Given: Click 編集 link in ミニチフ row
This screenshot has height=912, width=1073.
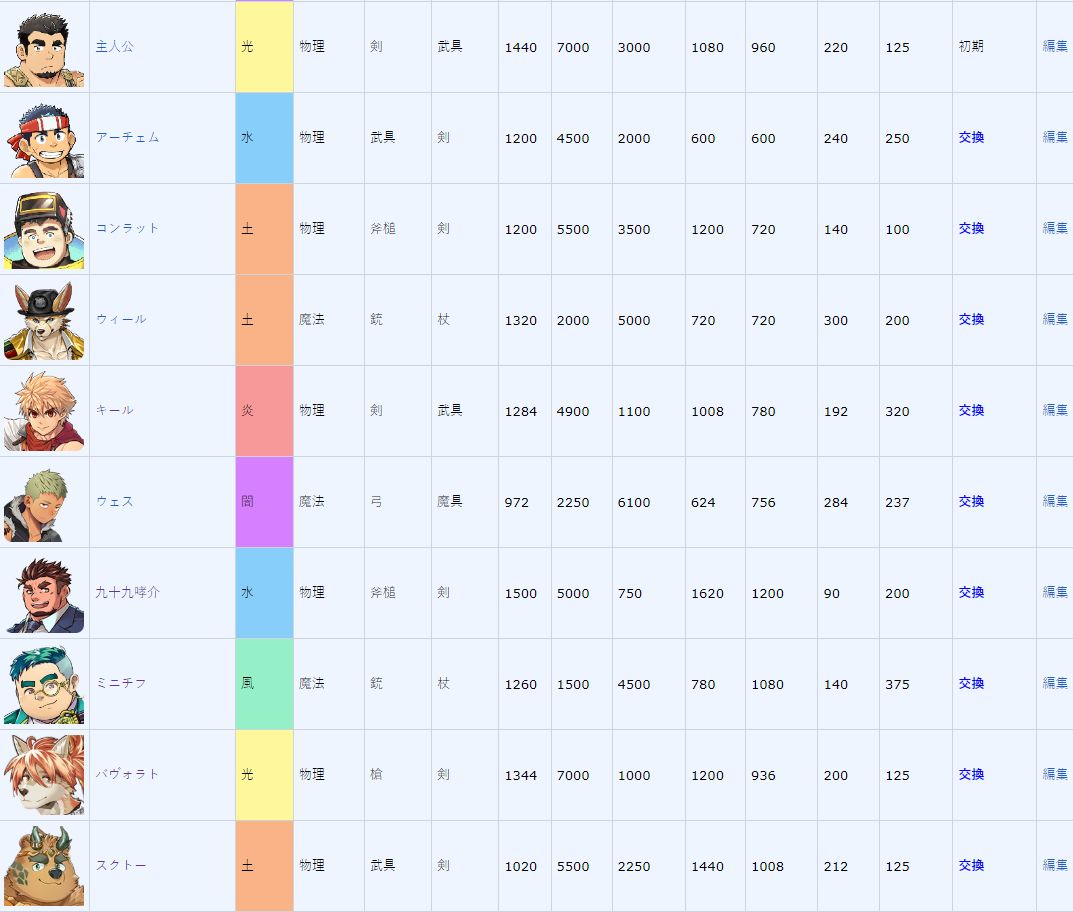Looking at the screenshot, I should pyautogui.click(x=1055, y=683).
